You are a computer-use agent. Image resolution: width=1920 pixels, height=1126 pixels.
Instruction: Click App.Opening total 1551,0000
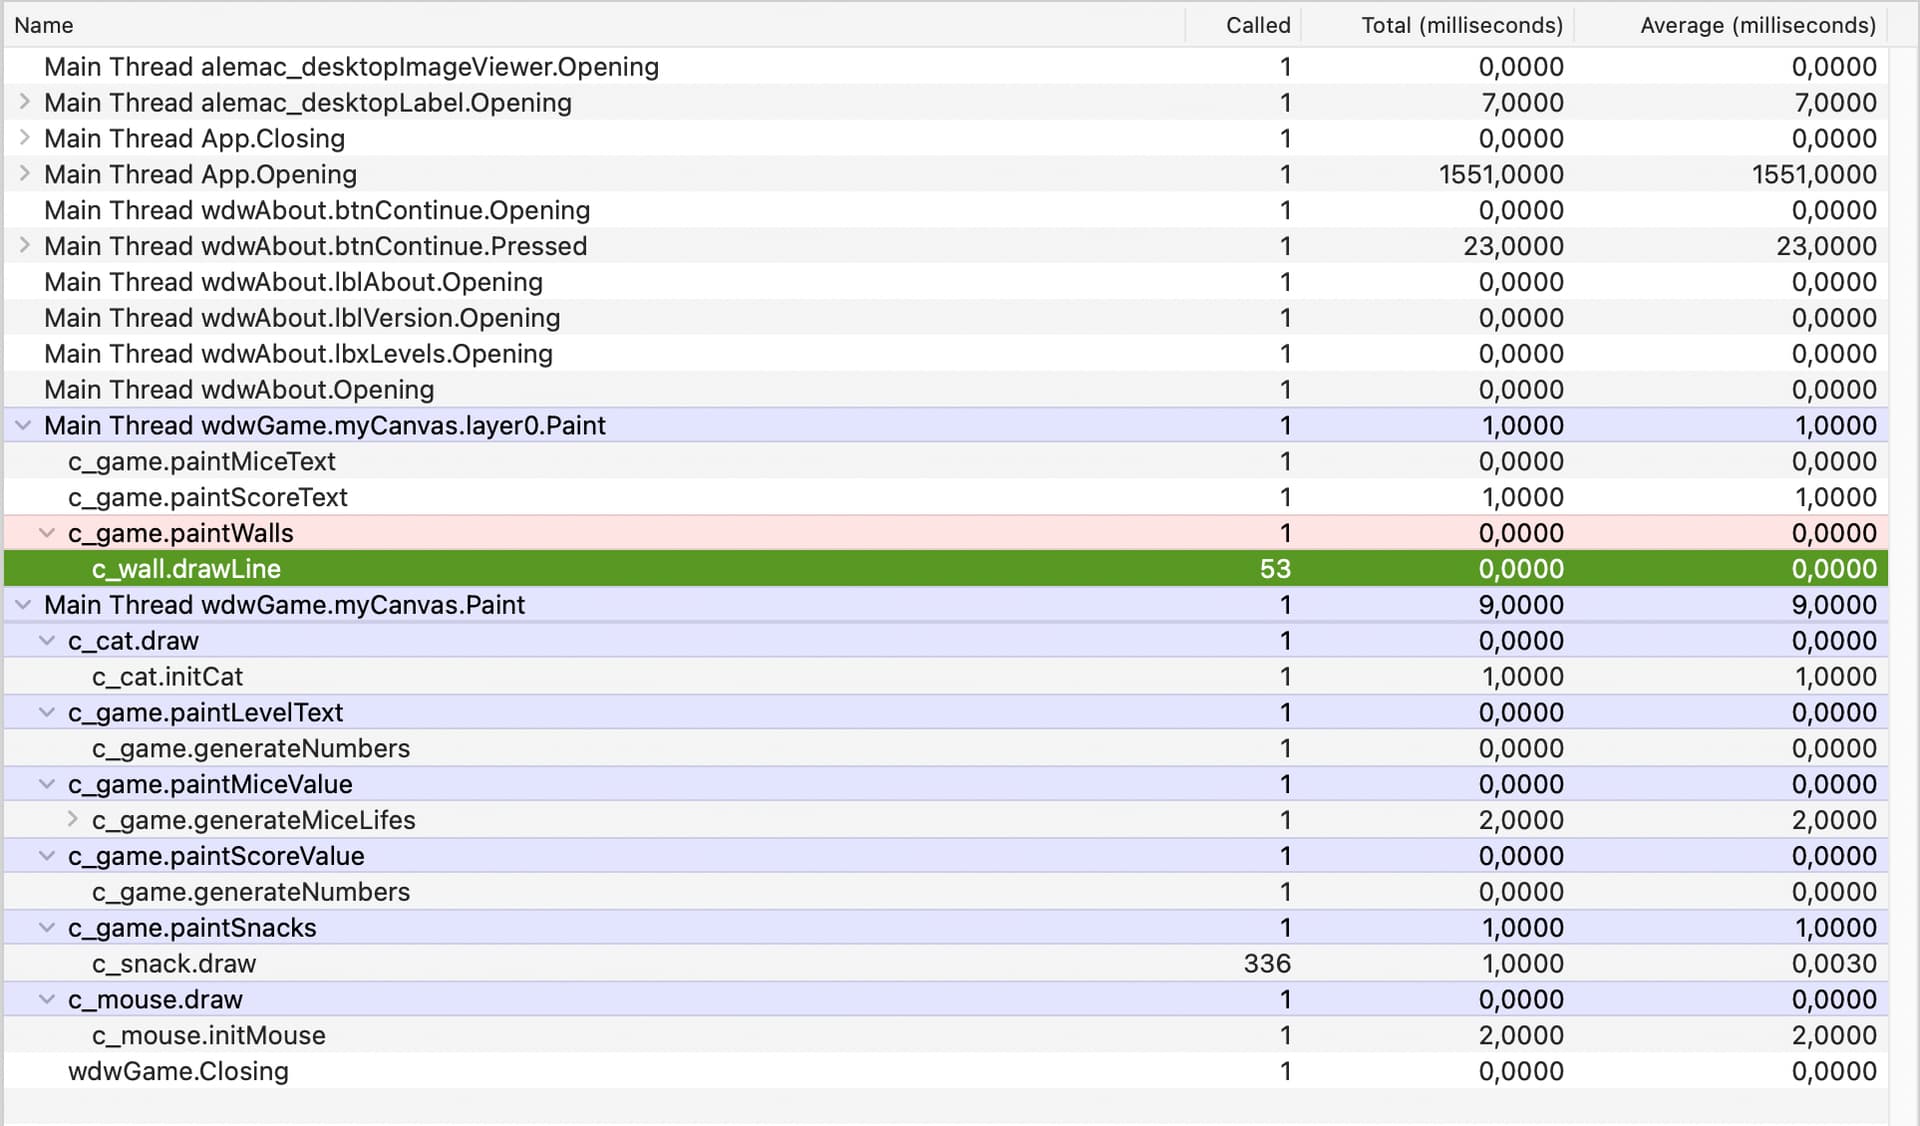coord(1501,175)
